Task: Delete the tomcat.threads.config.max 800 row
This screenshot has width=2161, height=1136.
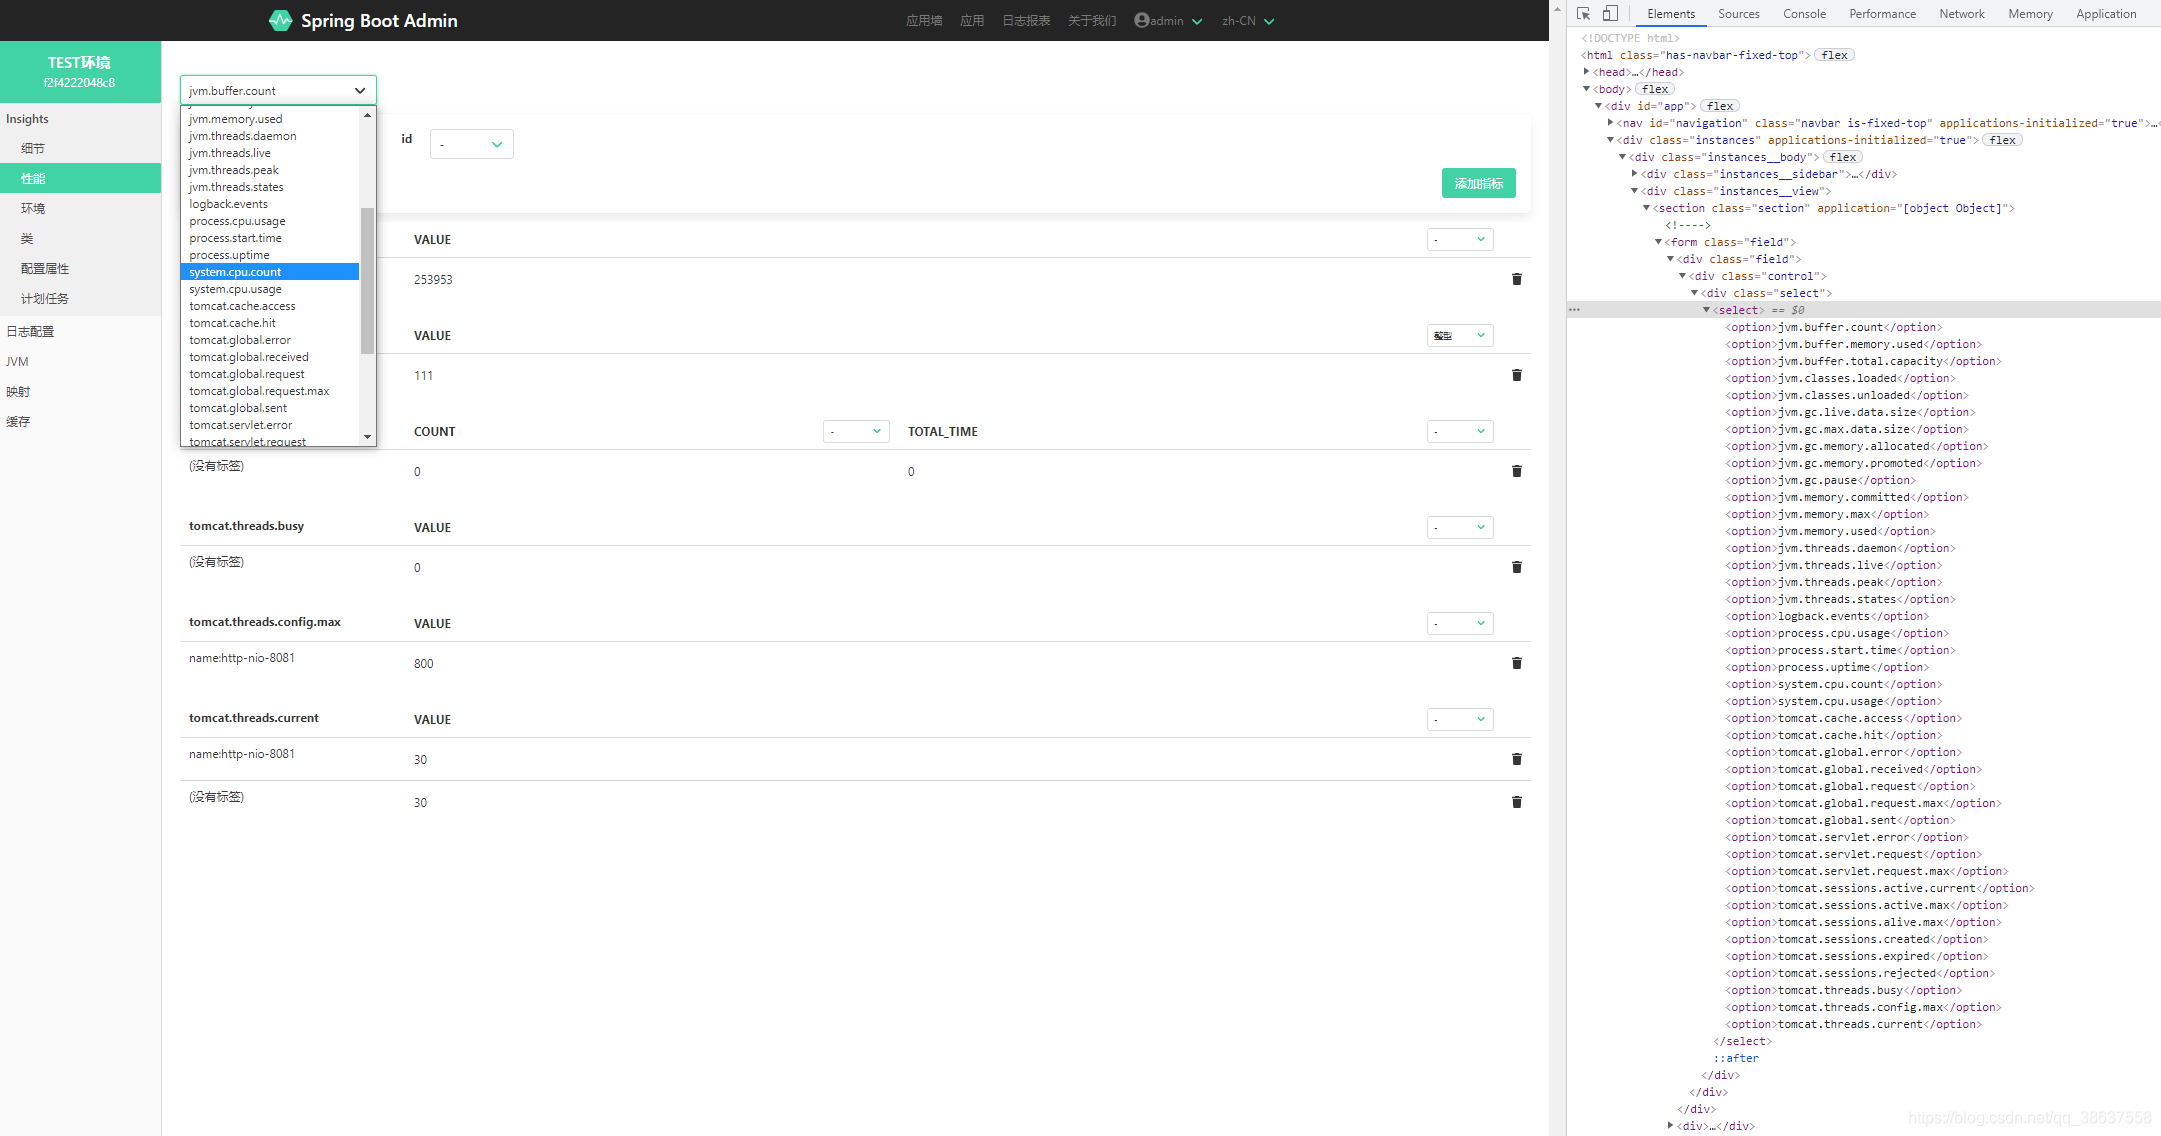Action: 1517,663
